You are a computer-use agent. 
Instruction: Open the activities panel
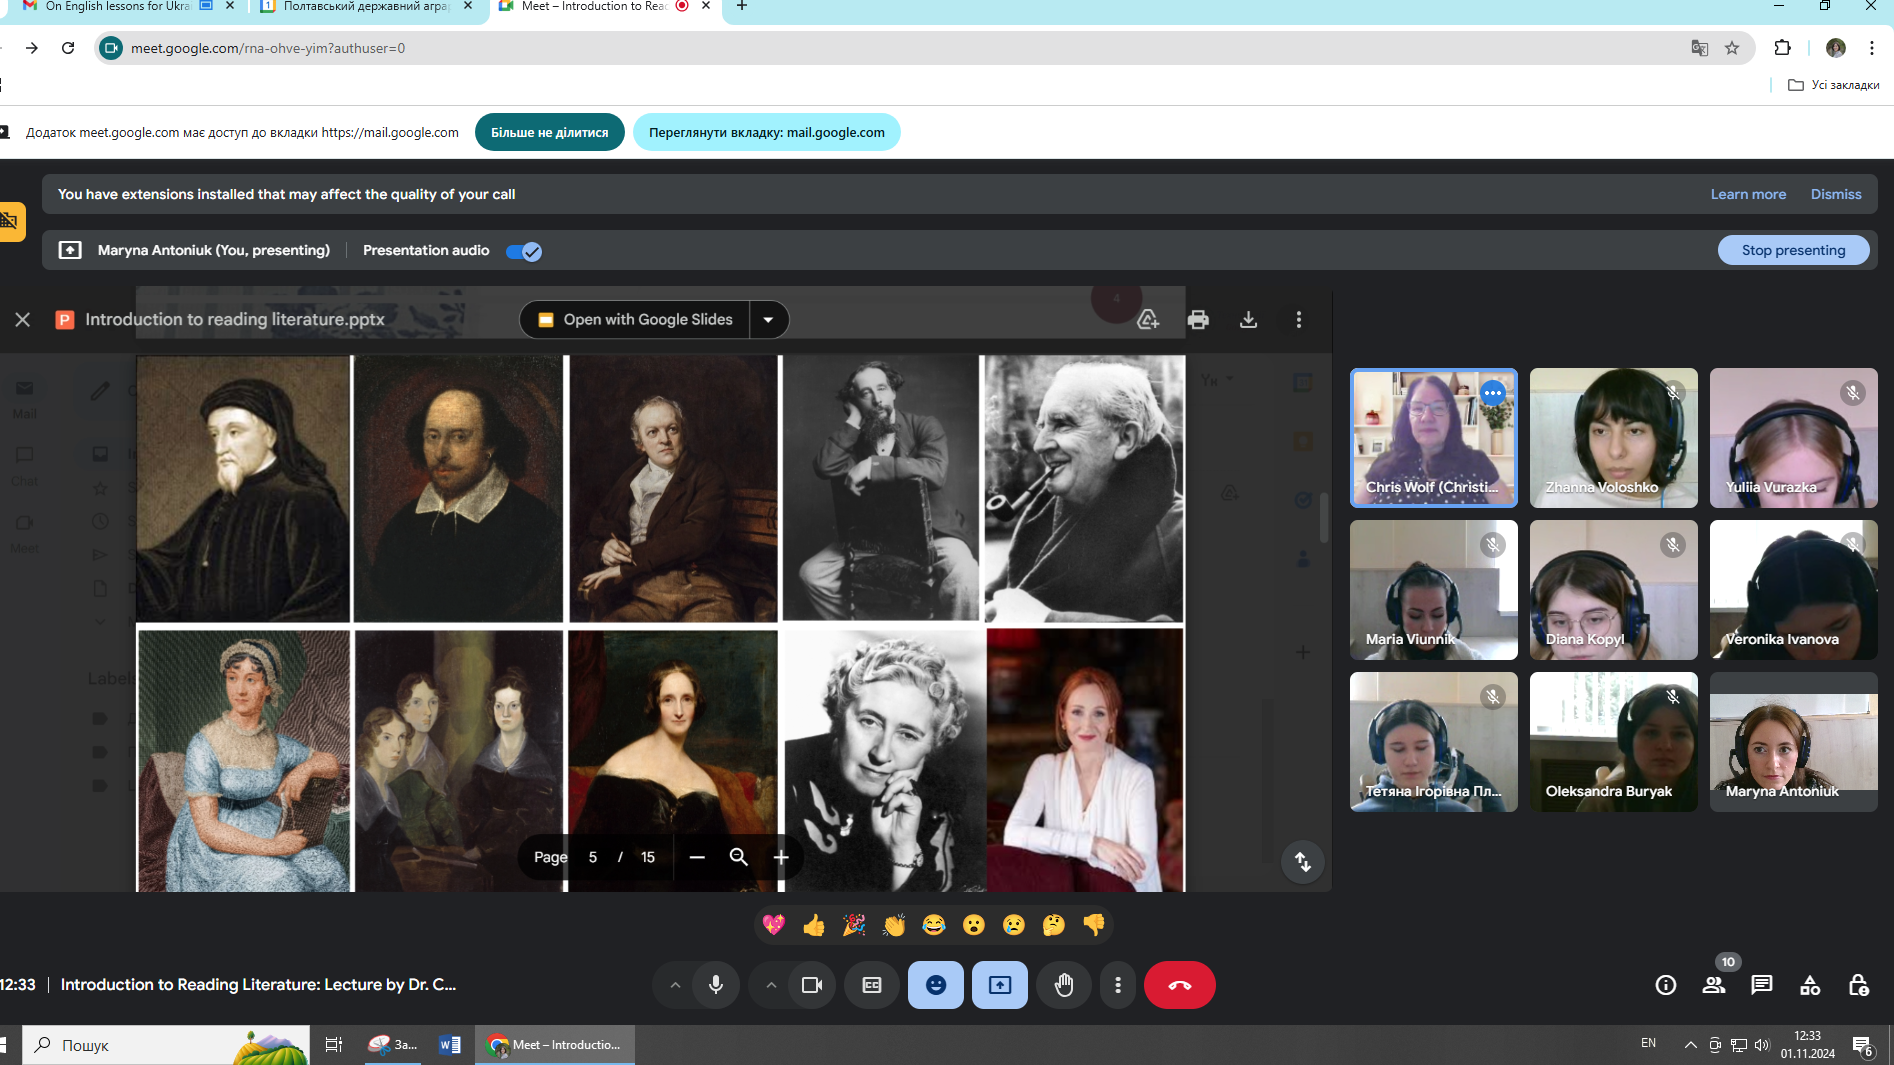(1810, 985)
